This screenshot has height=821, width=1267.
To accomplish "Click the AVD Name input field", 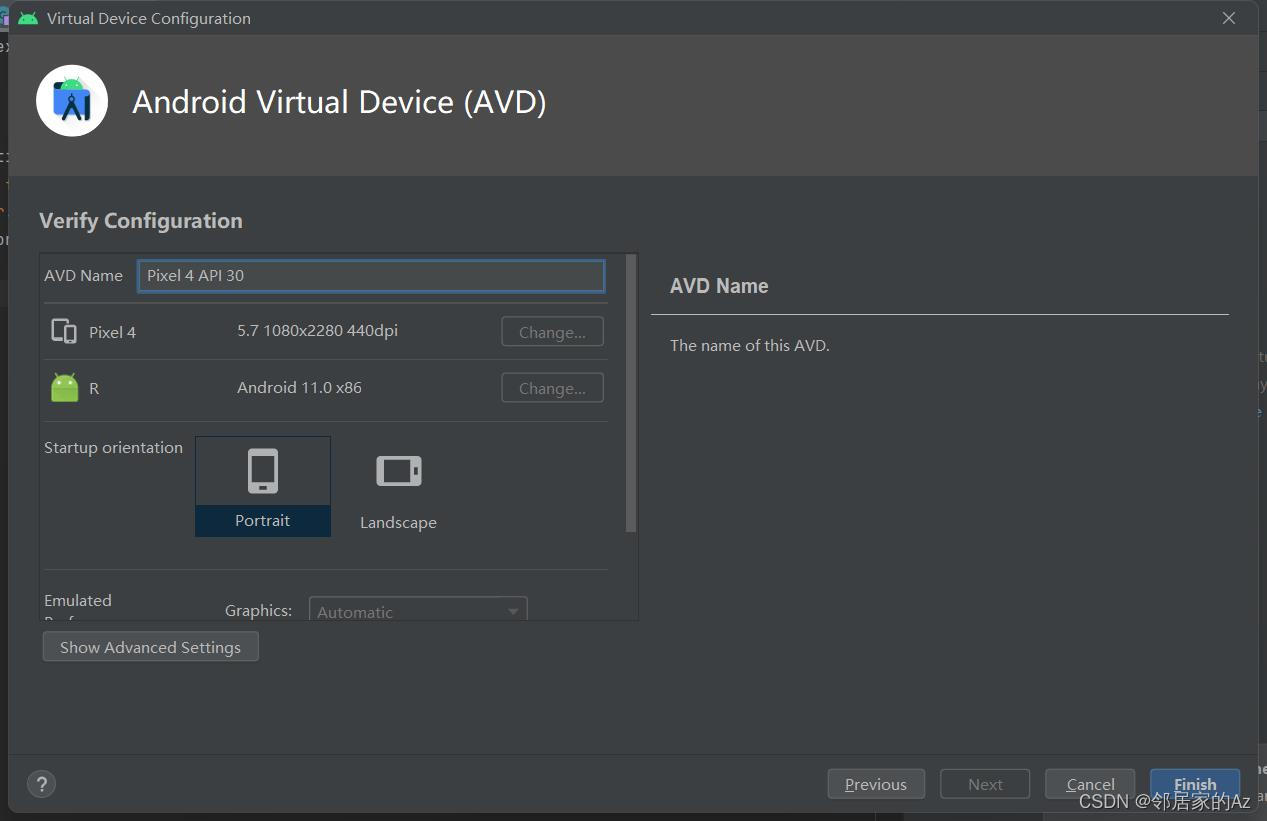I will [371, 276].
